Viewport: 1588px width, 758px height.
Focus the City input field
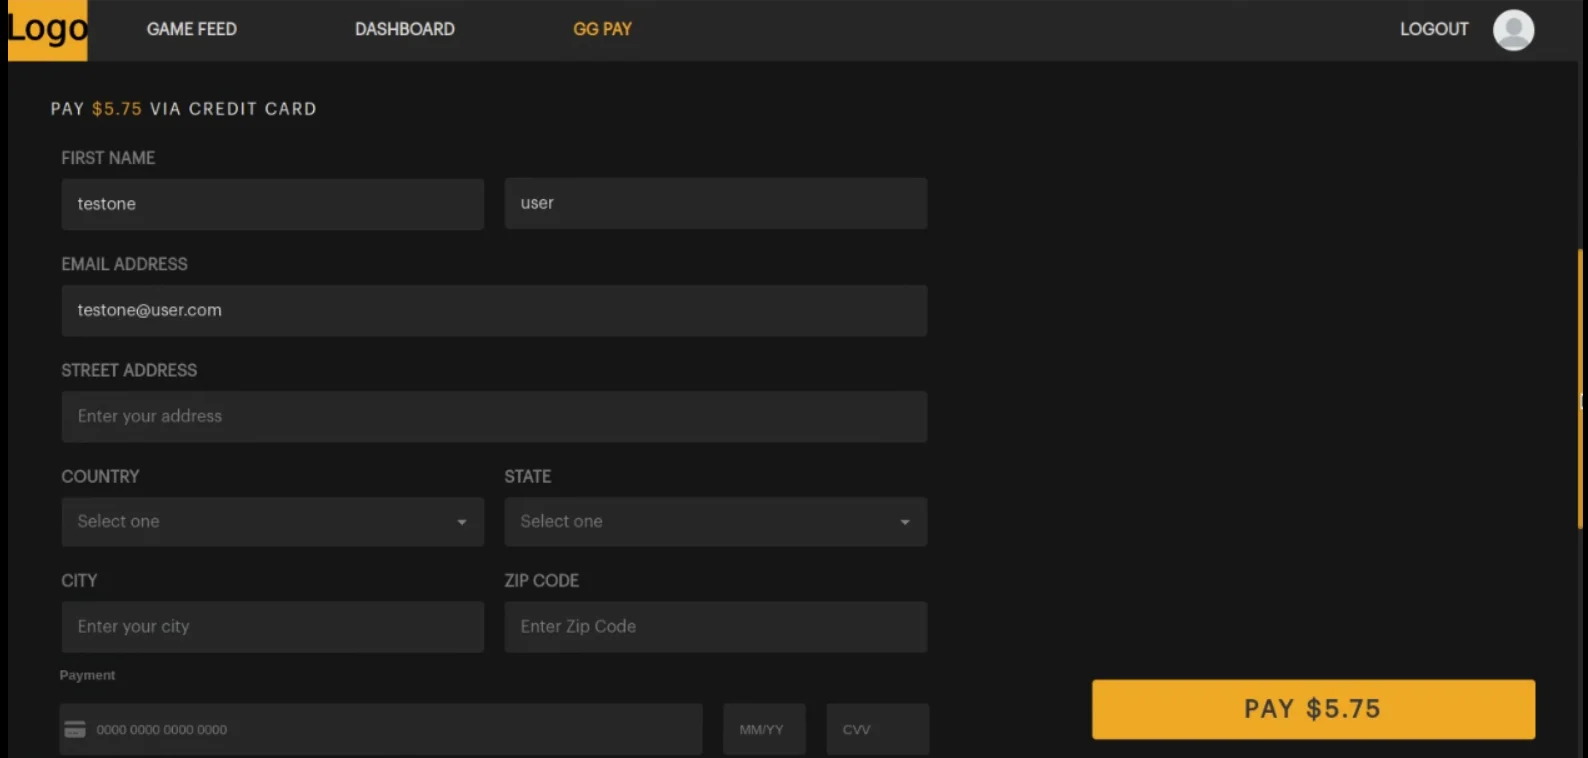click(x=272, y=627)
